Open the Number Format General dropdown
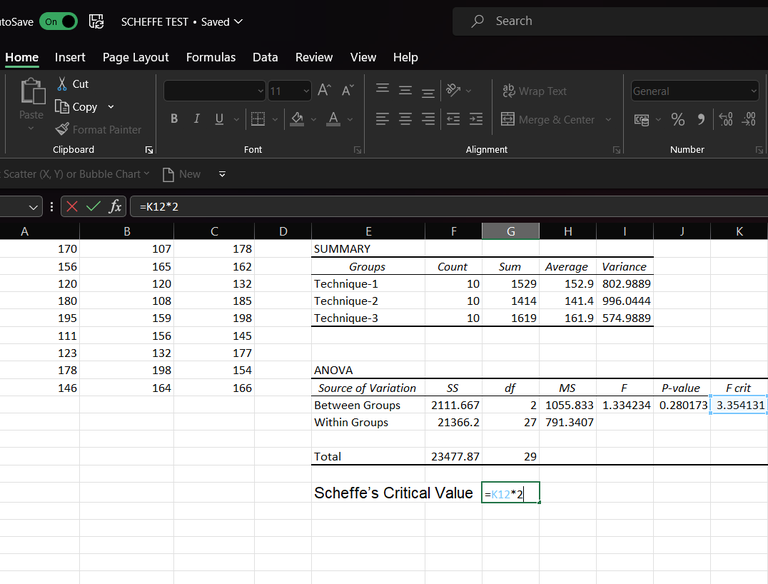 [752, 91]
